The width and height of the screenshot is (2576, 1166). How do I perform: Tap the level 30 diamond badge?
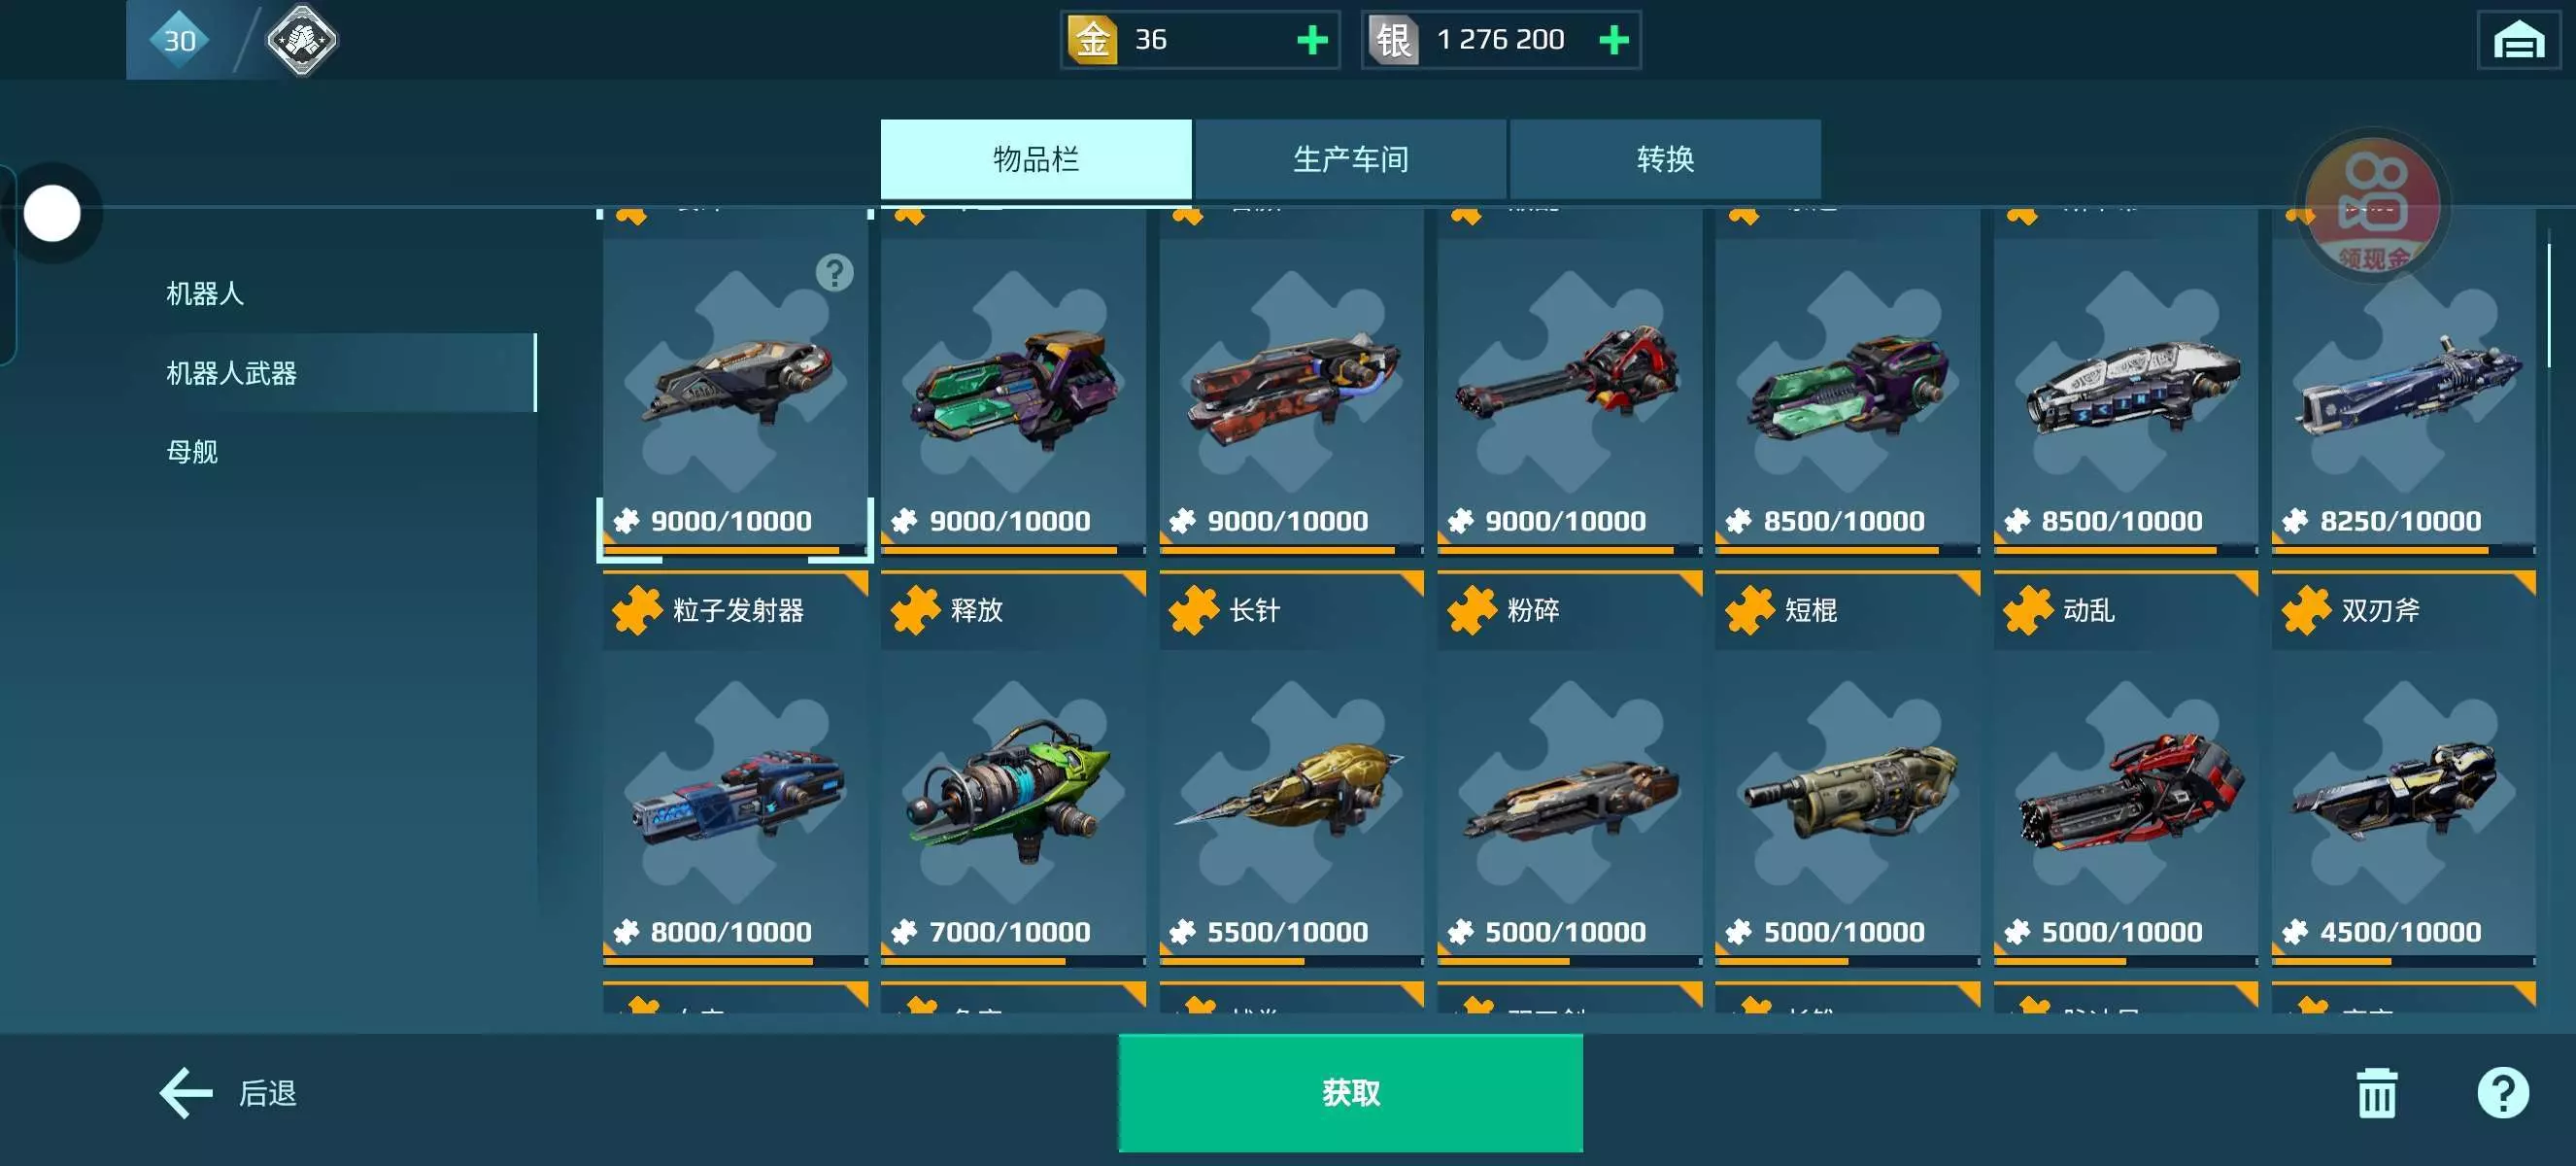pyautogui.click(x=180, y=40)
